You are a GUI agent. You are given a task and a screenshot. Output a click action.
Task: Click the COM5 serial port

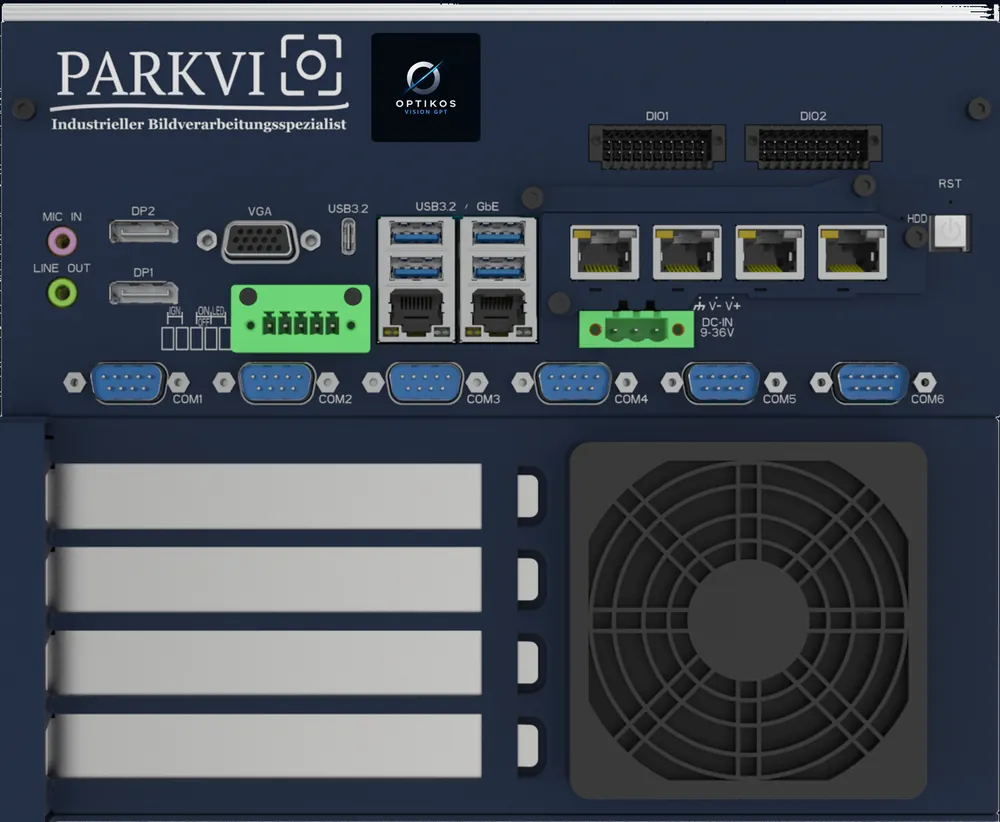721,383
